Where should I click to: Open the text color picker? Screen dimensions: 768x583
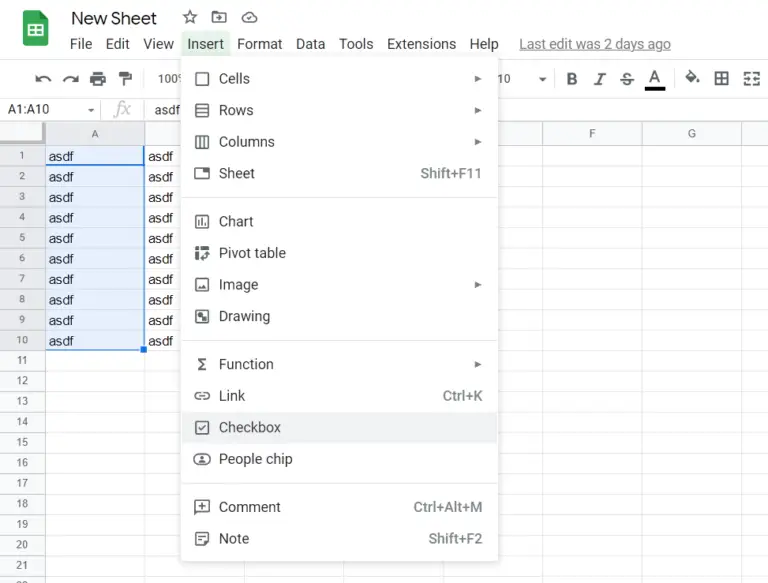click(655, 79)
